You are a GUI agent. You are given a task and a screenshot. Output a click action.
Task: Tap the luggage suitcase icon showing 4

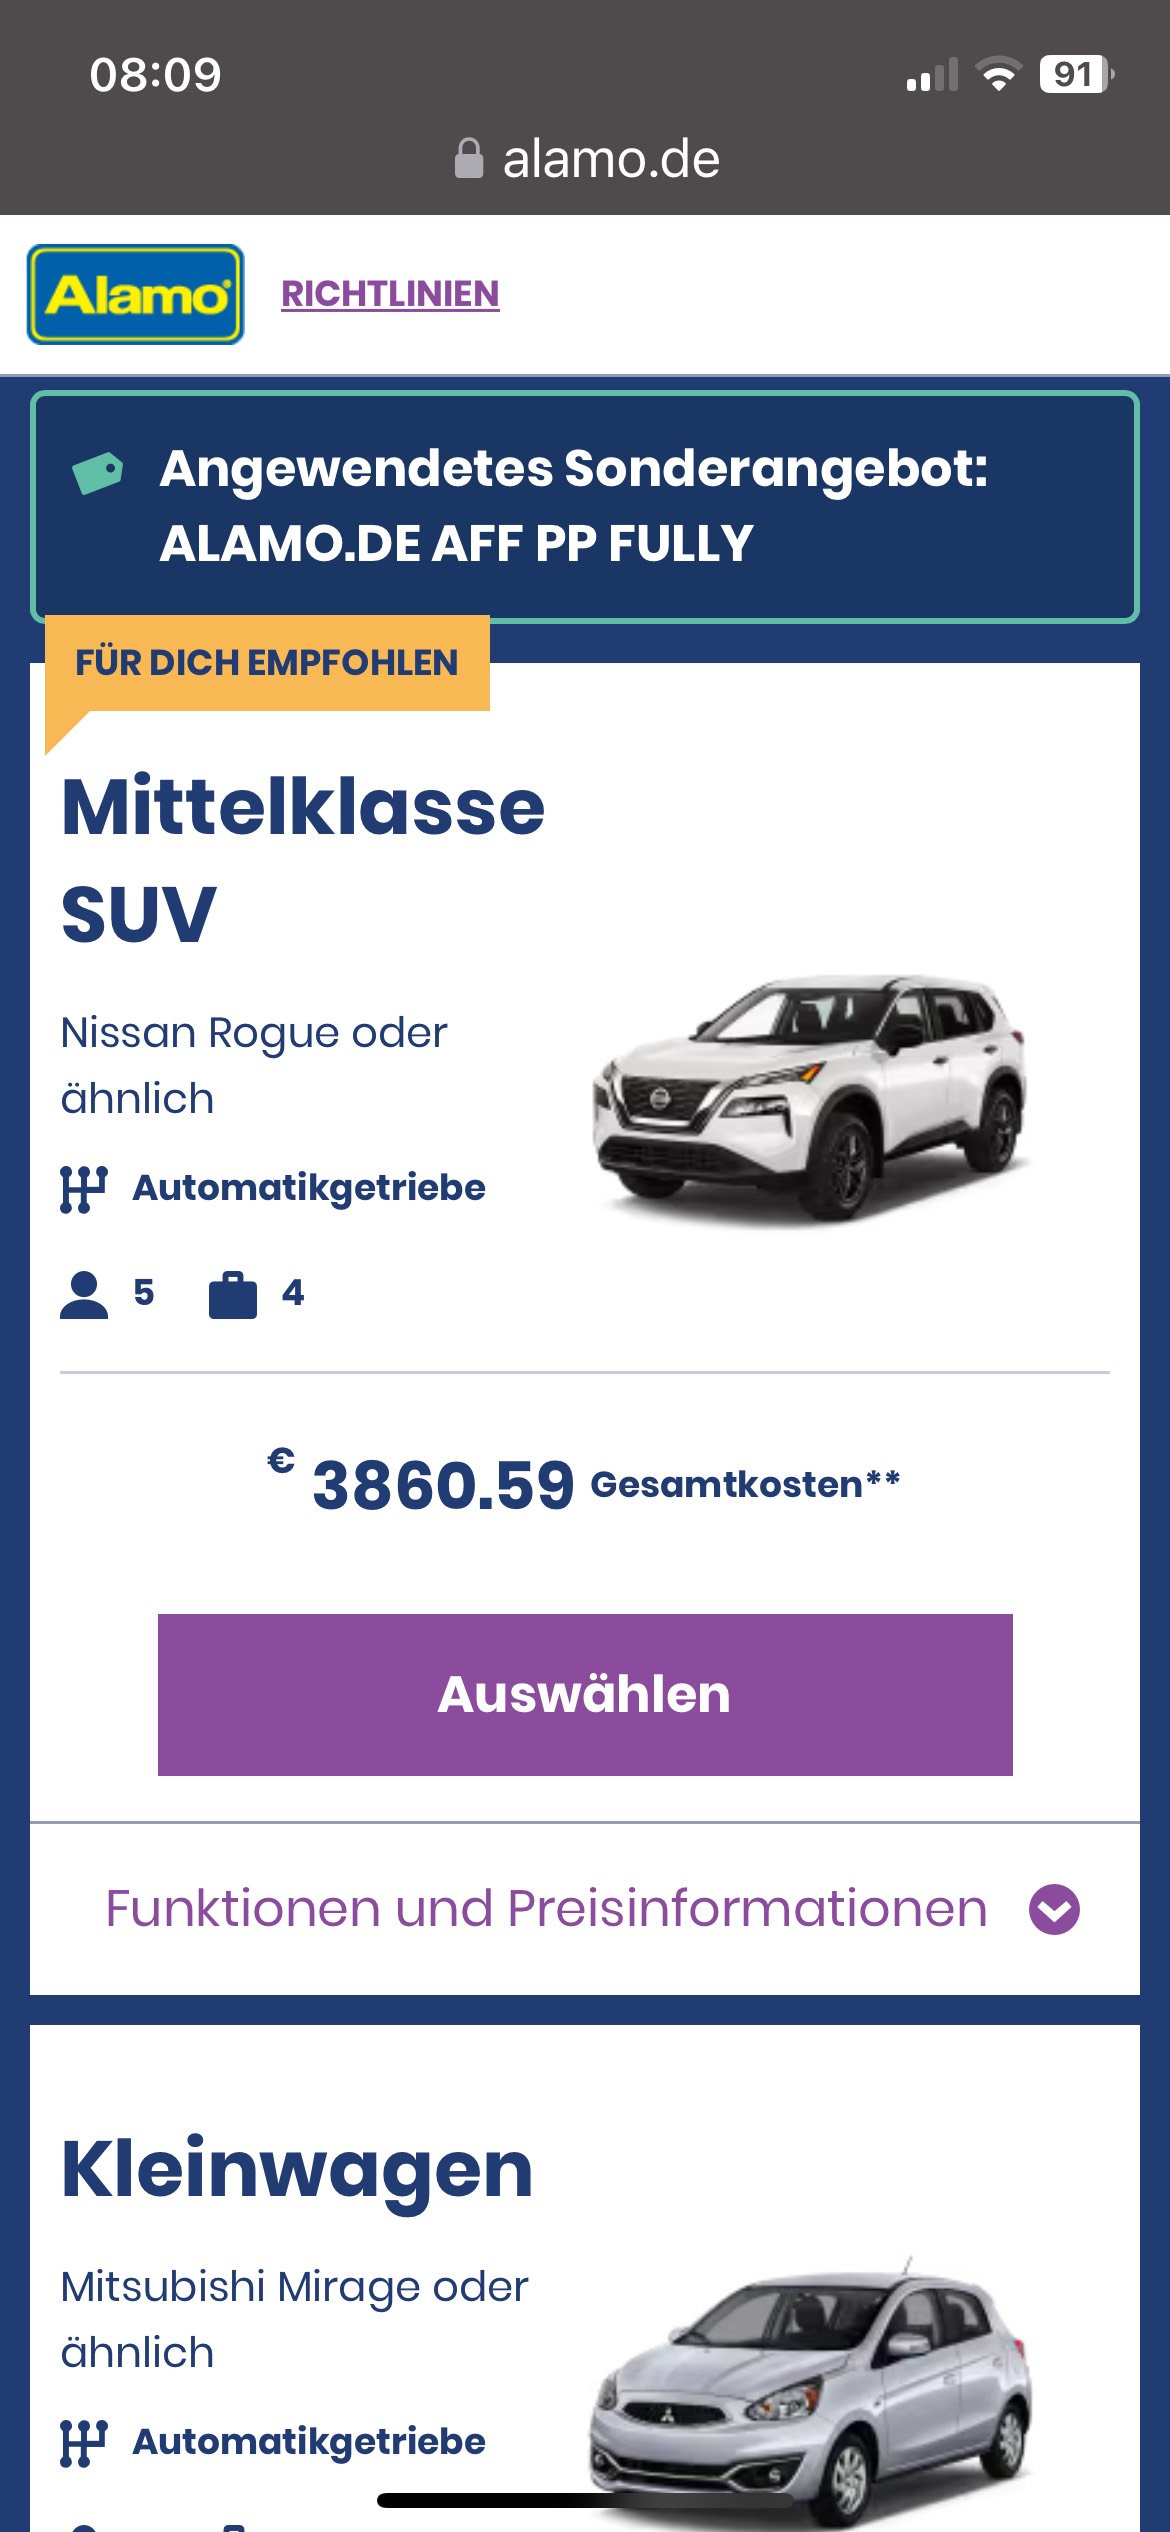pos(233,1295)
